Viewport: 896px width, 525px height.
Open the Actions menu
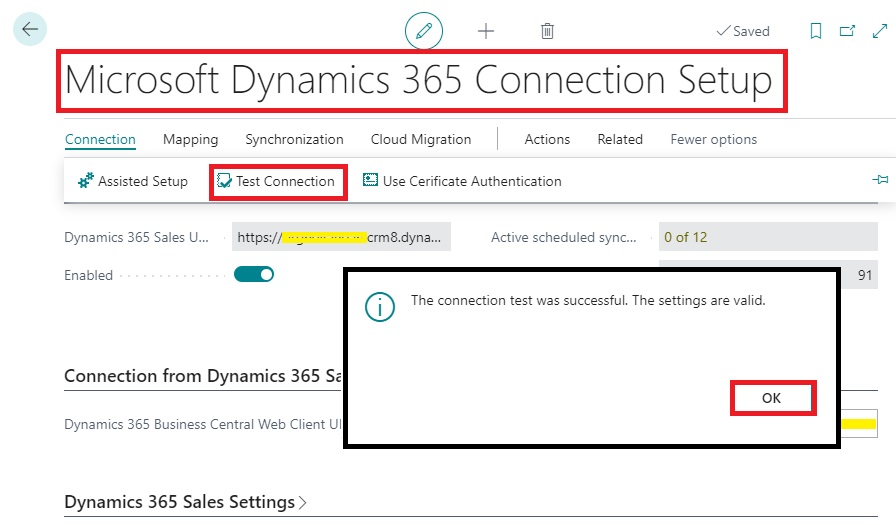point(547,139)
